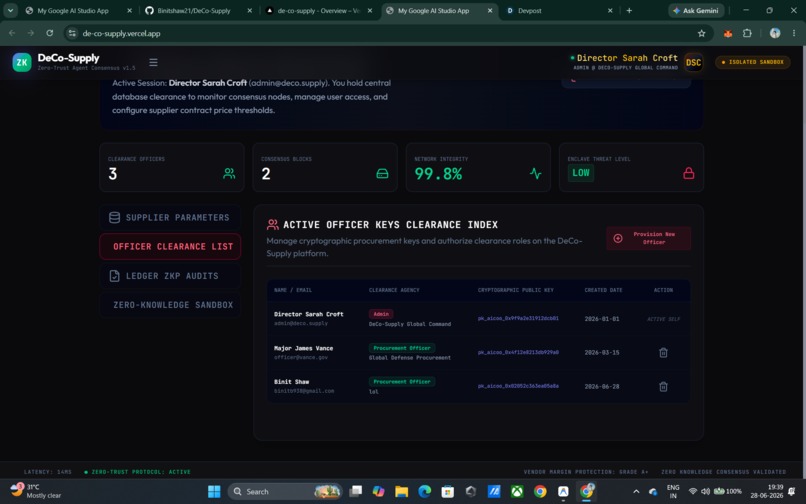The width and height of the screenshot is (806, 504).
Task: Click the site information icon in address bar
Action: [x=72, y=33]
